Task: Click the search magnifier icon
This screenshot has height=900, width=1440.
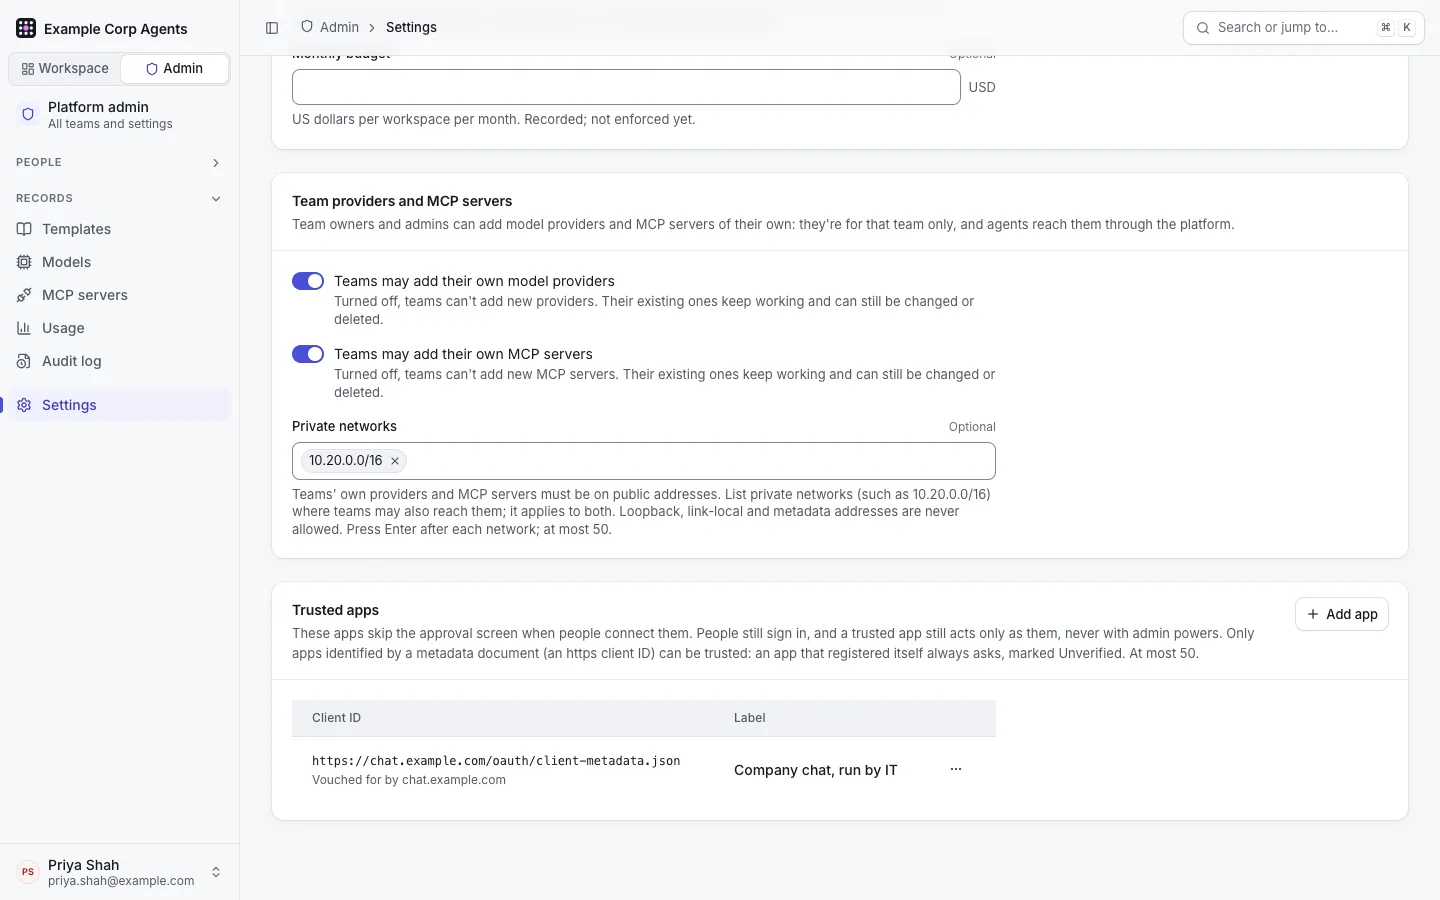Action: point(1203,28)
